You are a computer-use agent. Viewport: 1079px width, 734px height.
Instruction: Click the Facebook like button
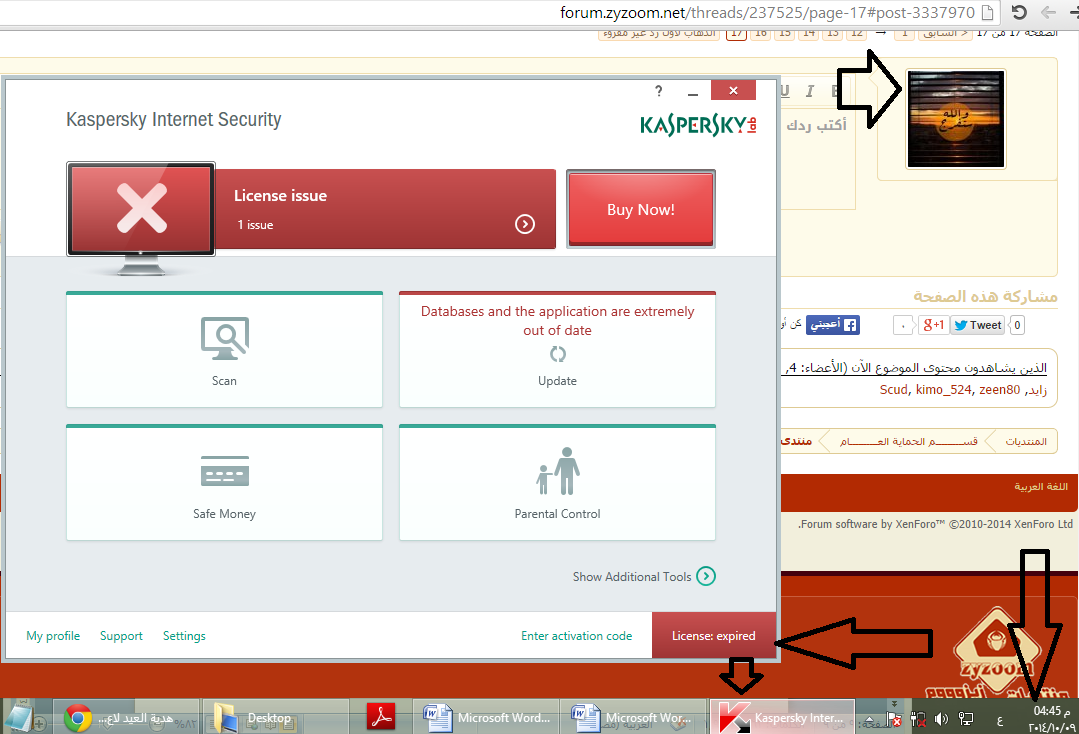pos(833,325)
